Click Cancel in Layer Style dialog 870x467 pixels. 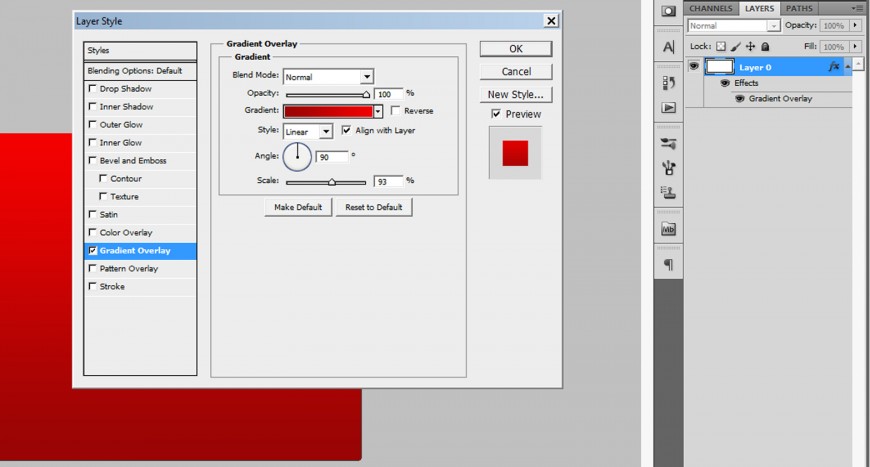516,72
